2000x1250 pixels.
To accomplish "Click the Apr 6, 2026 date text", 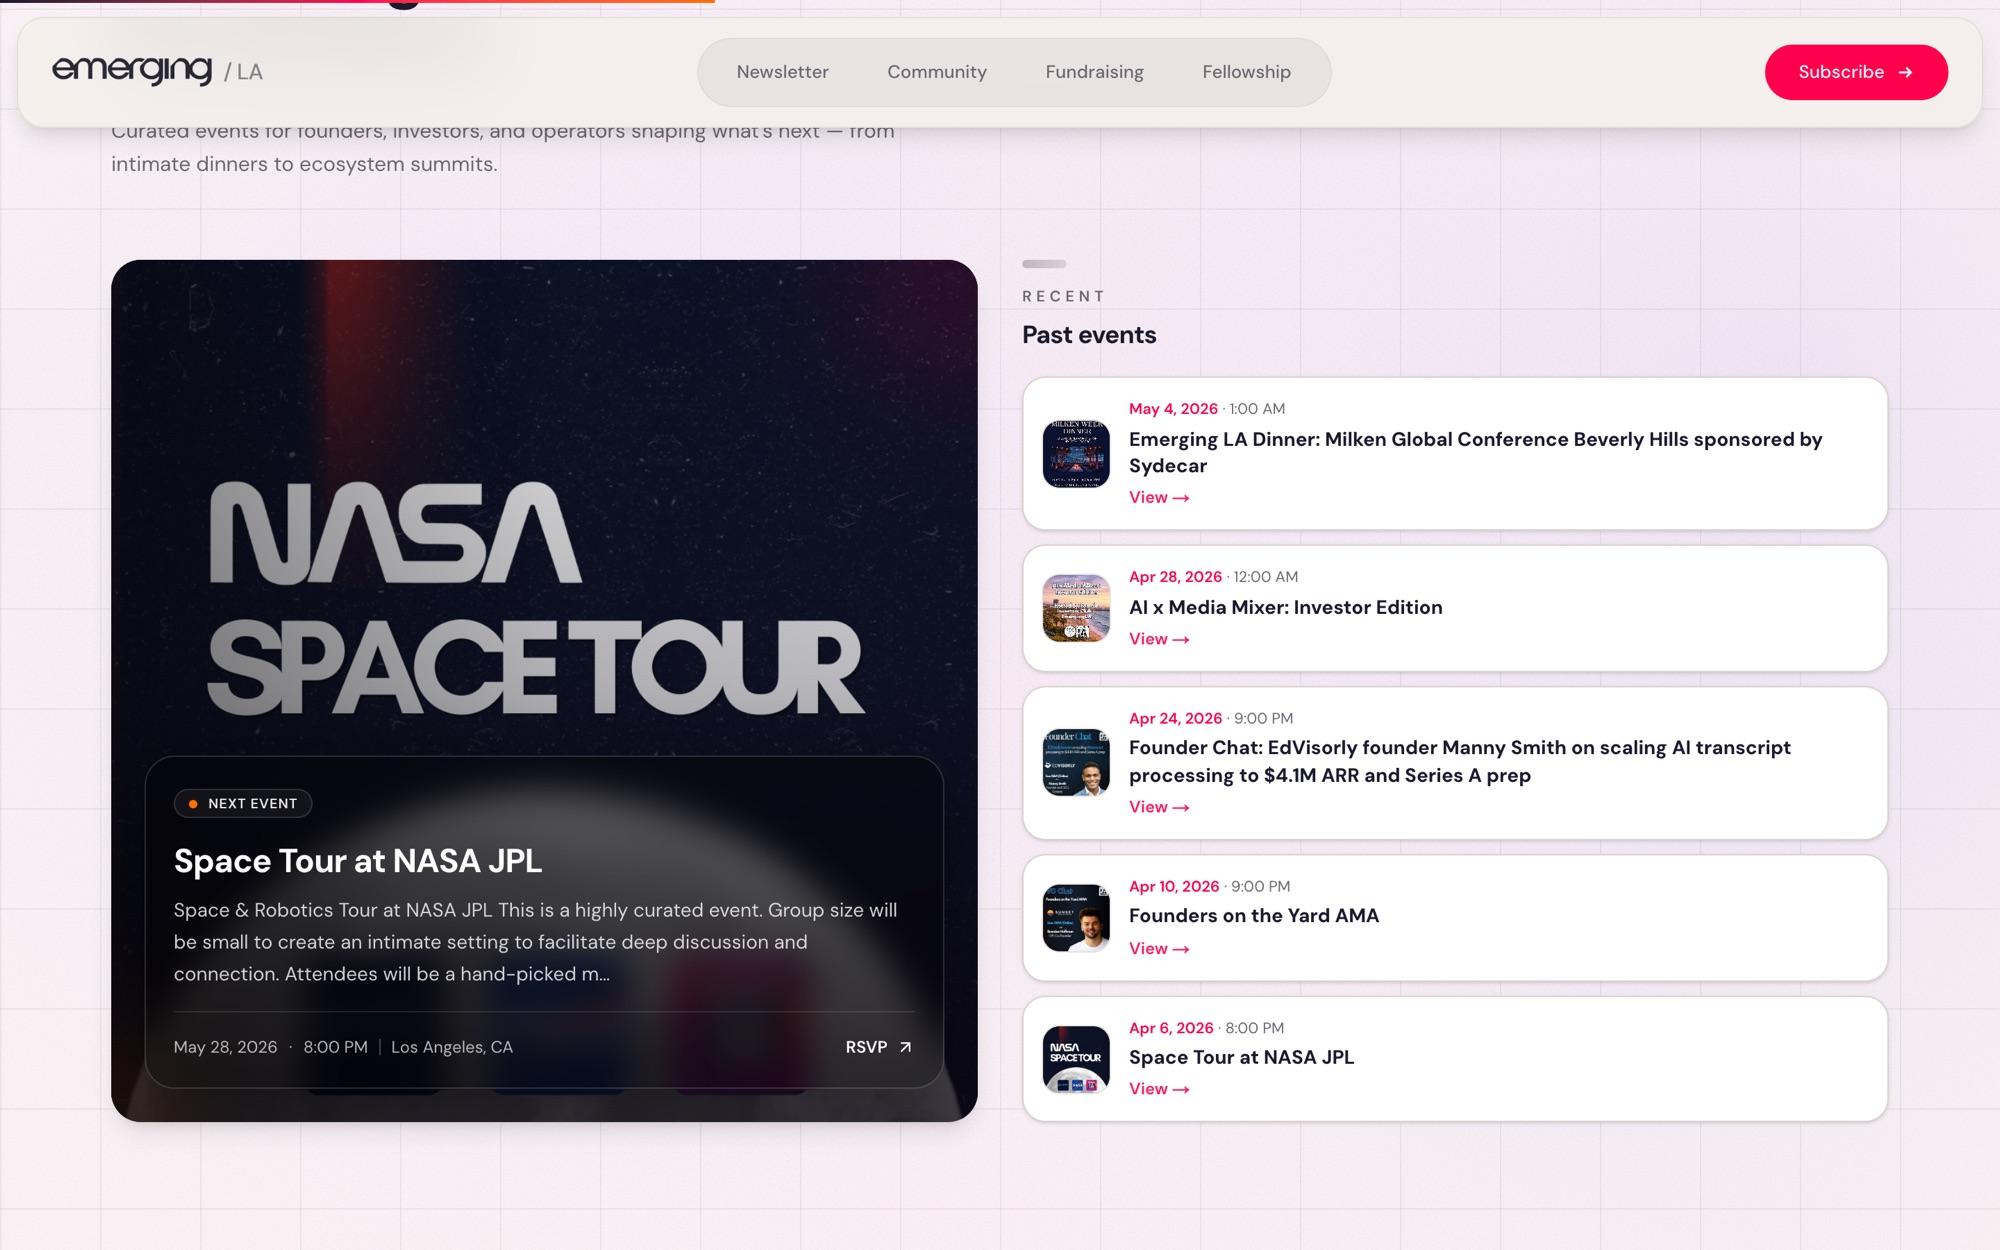I will (1171, 1028).
